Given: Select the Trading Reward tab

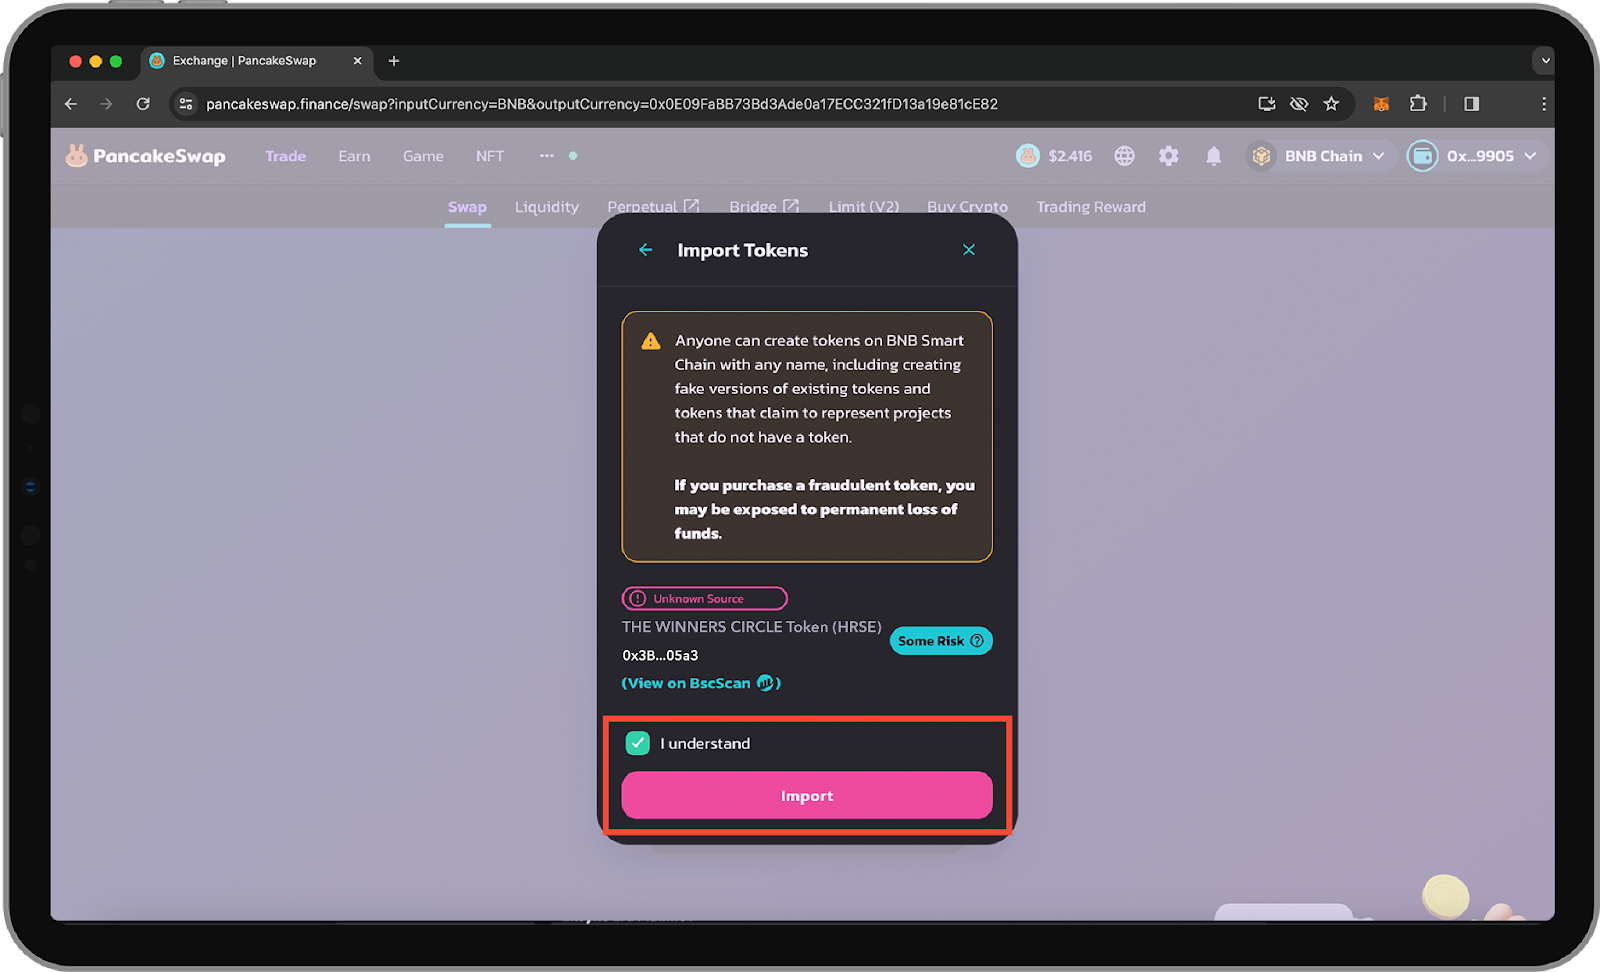Looking at the screenshot, I should pos(1091,207).
